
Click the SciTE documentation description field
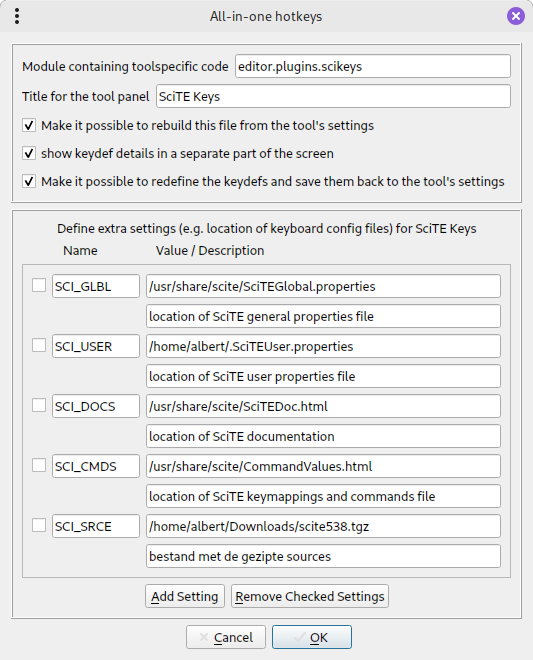pyautogui.click(x=323, y=436)
